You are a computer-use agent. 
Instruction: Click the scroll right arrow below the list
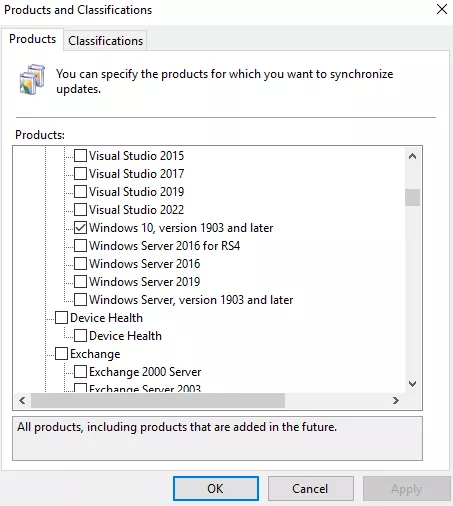click(396, 400)
